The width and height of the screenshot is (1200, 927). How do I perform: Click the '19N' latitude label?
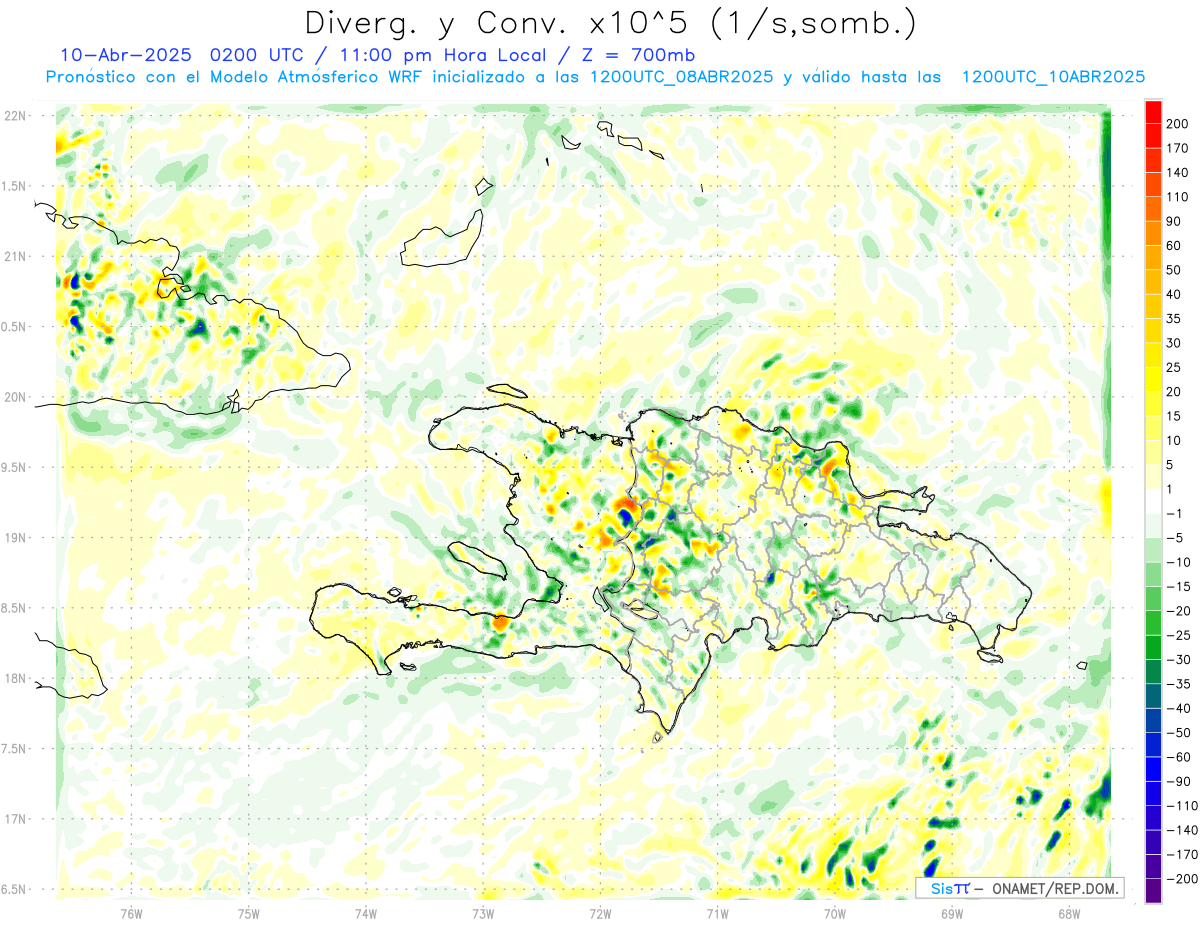tap(14, 538)
